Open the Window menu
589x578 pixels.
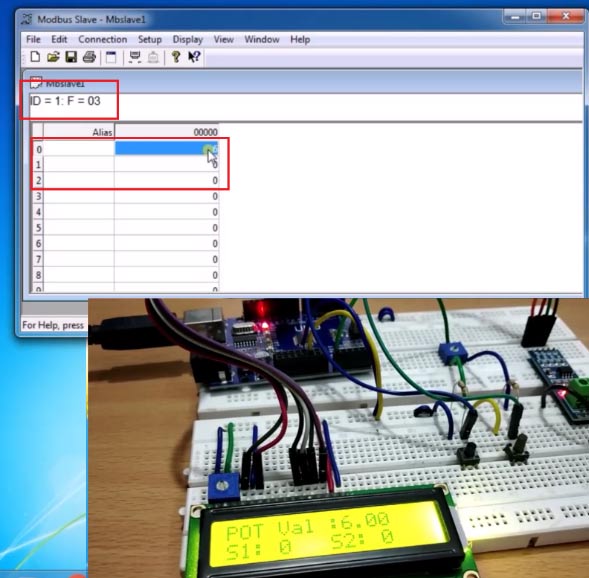point(262,39)
